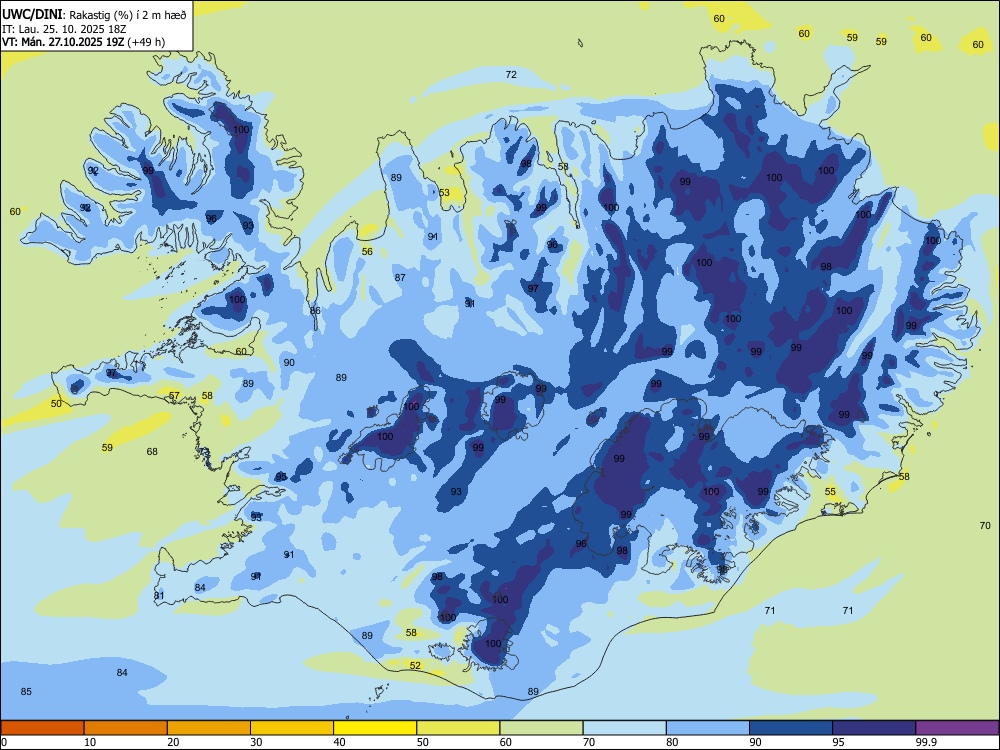Image resolution: width=1000 pixels, height=750 pixels.
Task: Click the pale green 60–70 legend swatch
Action: click(x=541, y=728)
